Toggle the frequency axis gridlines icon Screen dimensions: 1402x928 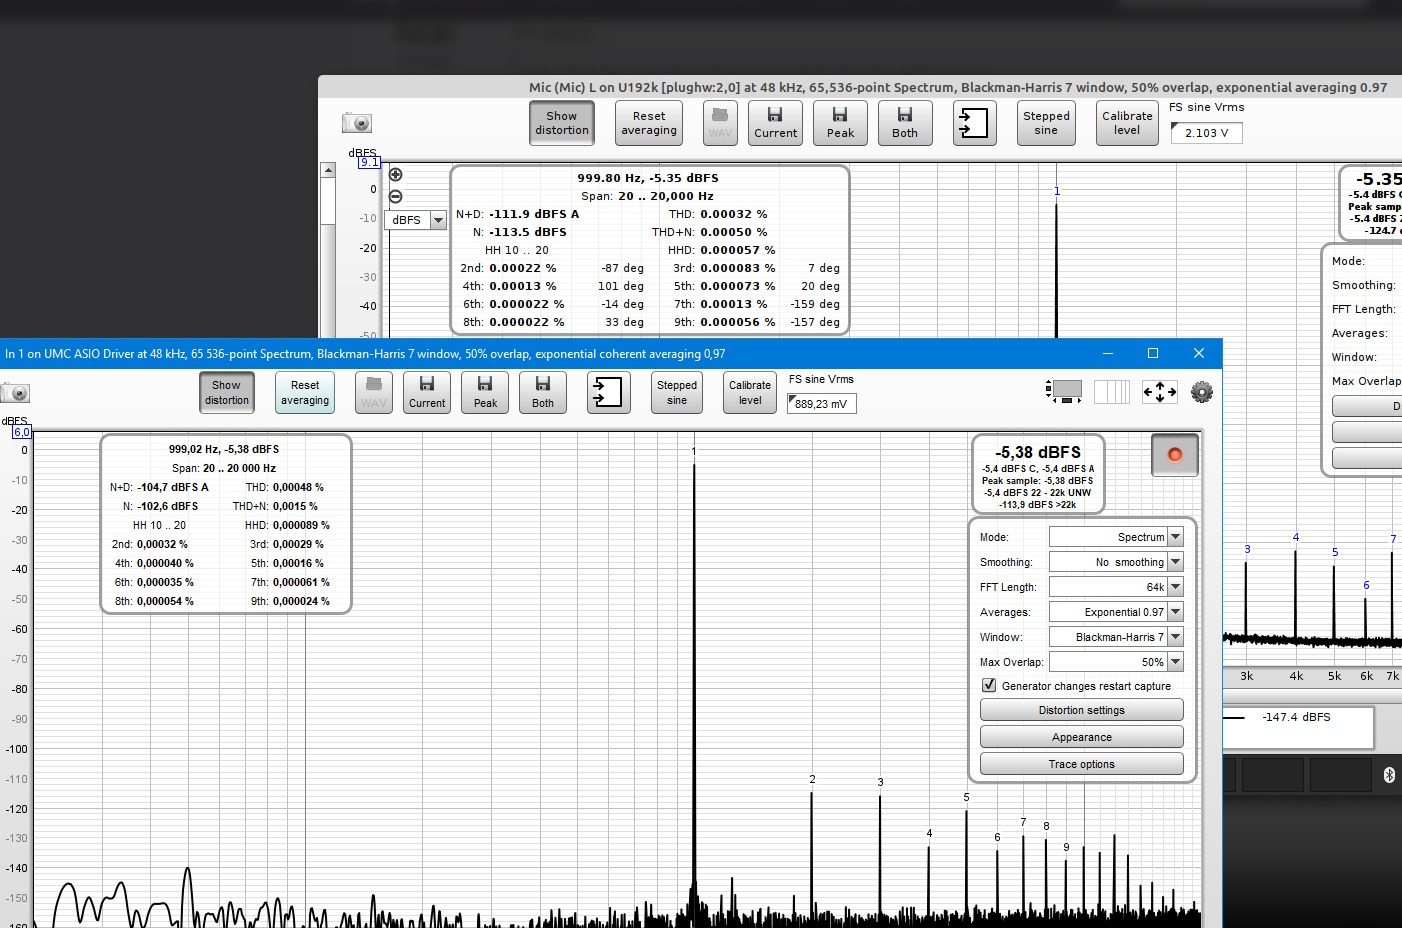pyautogui.click(x=1112, y=391)
